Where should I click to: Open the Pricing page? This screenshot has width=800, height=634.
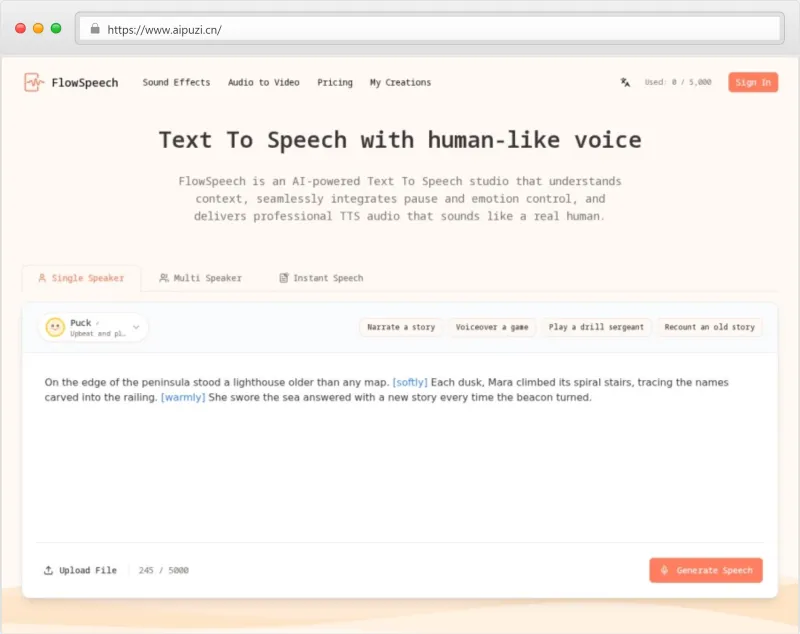click(335, 83)
